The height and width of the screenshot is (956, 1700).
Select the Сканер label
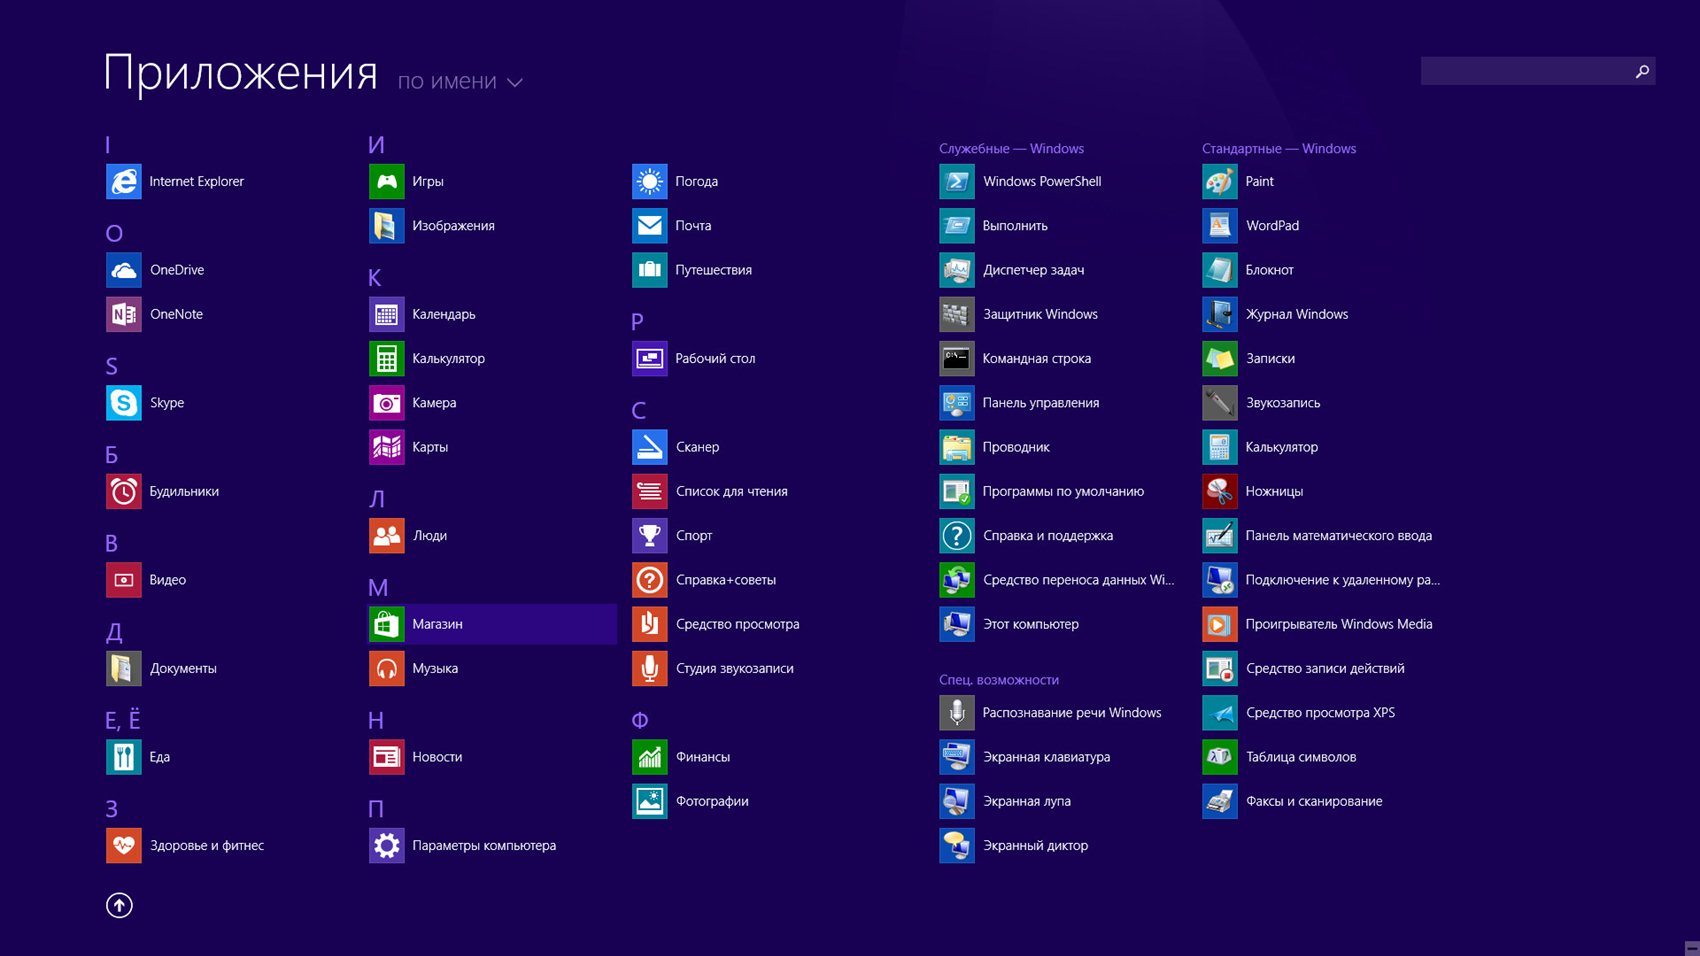(697, 447)
